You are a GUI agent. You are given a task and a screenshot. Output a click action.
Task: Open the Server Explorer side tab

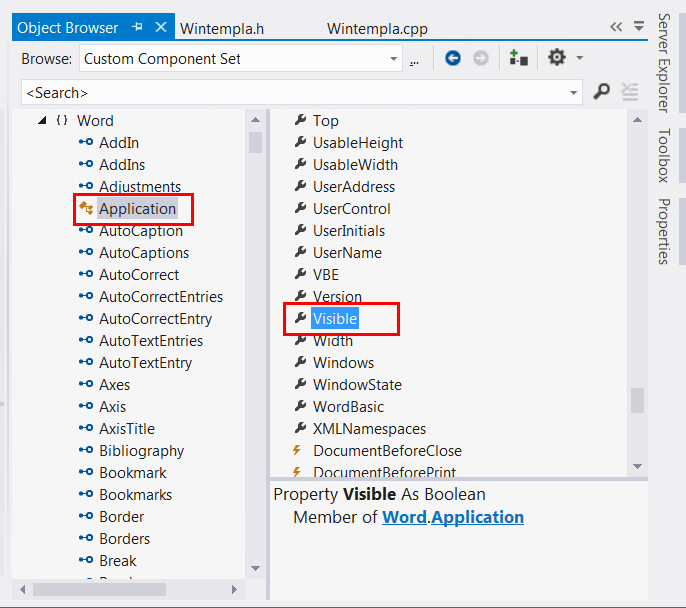(x=664, y=63)
